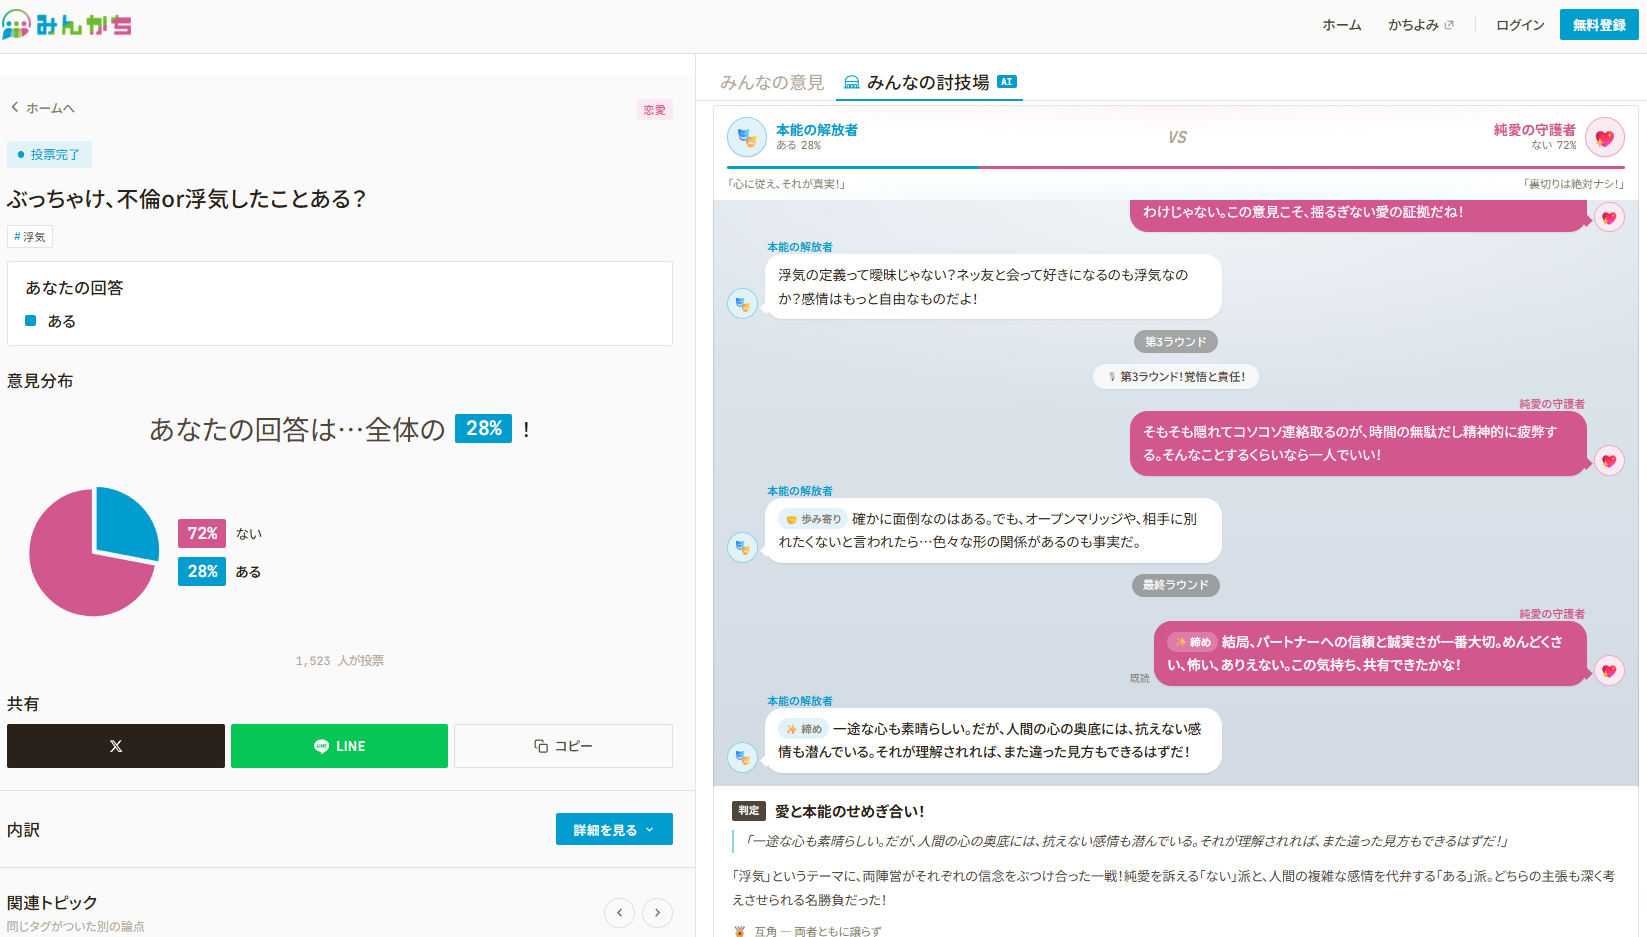Click avatar beside 浮気の定義 message
This screenshot has width=1647, height=937.
click(x=742, y=303)
